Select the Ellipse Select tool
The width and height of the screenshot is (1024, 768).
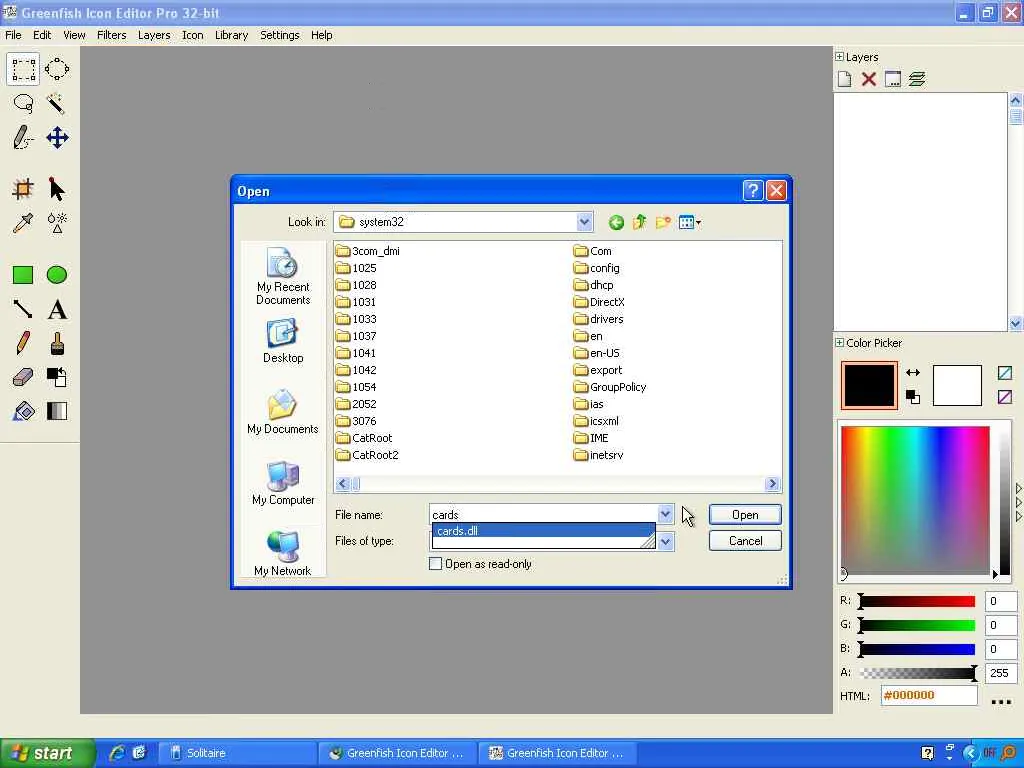point(57,69)
